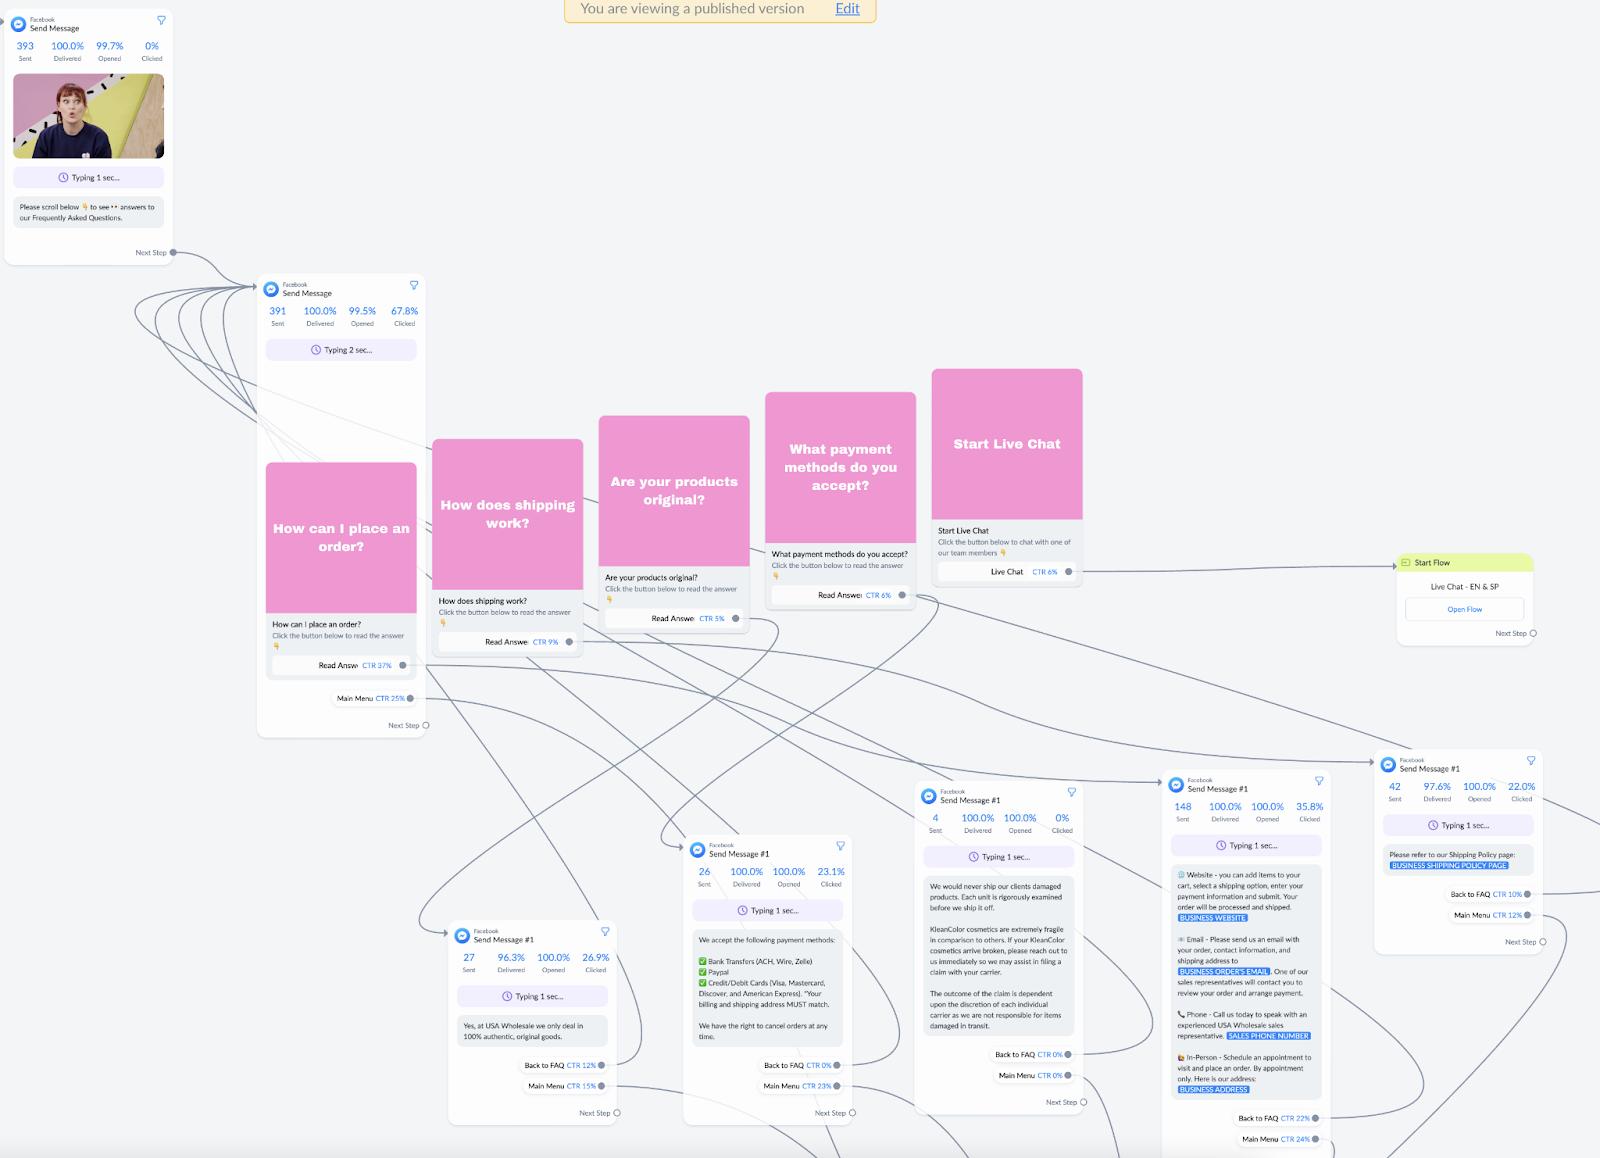The image size is (1600, 1158).
Task: Click the Next Step connector on the Start Flow node
Action: pos(1533,633)
